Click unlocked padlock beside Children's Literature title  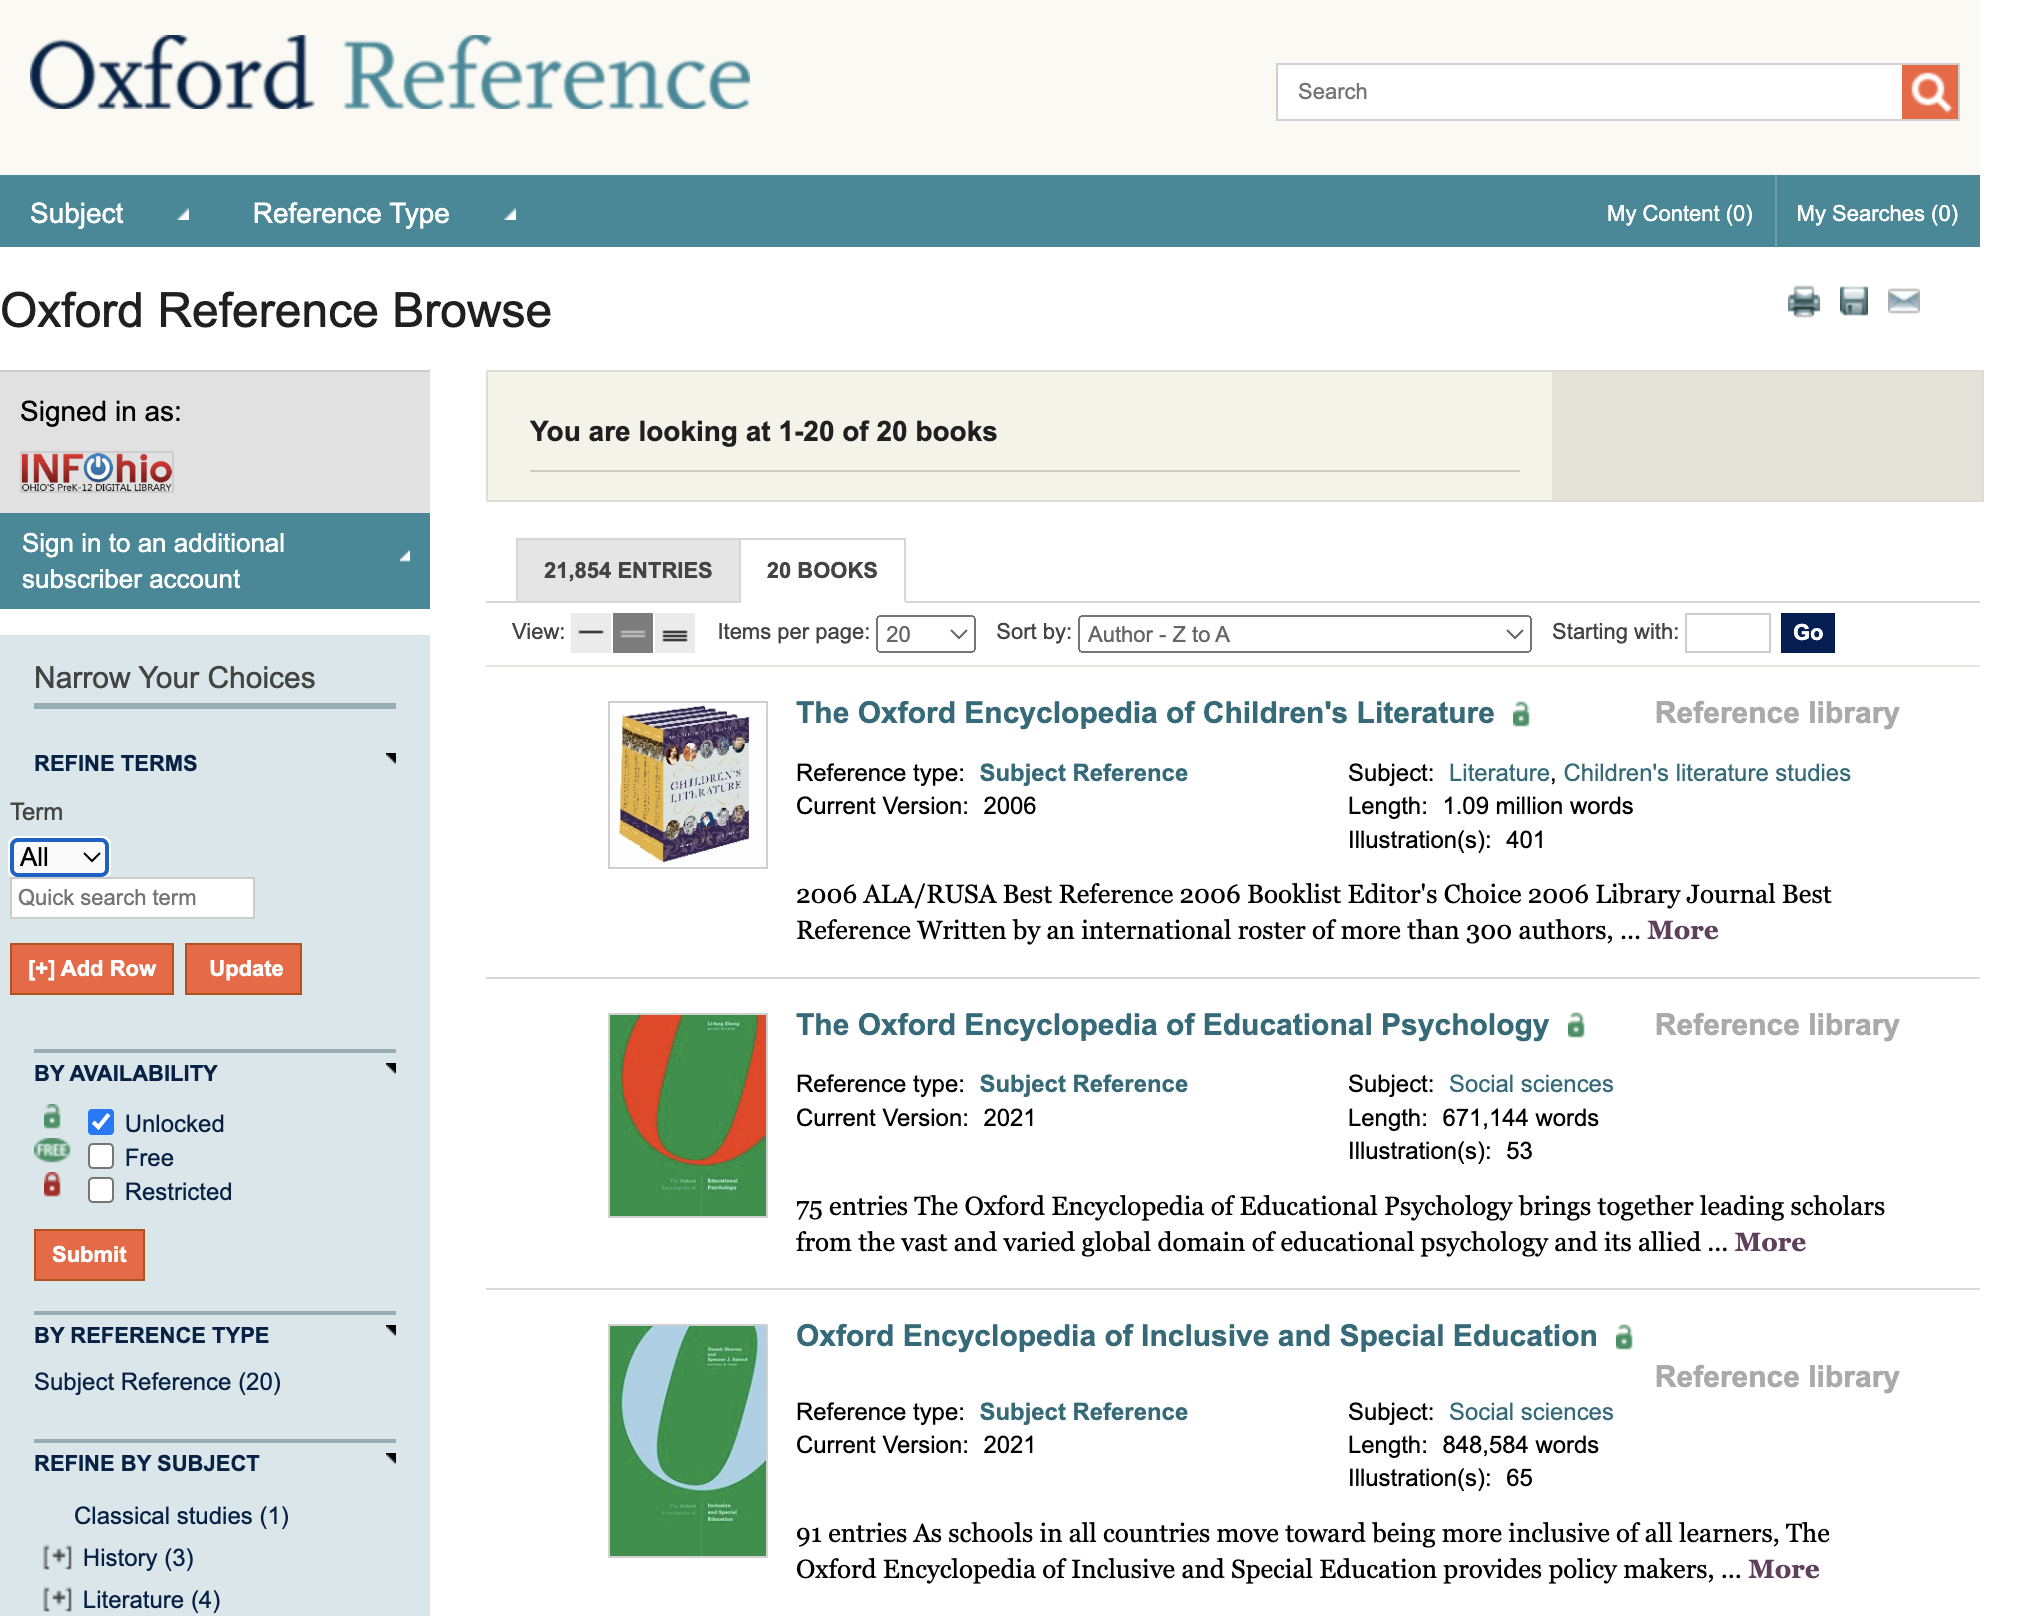click(x=1521, y=714)
